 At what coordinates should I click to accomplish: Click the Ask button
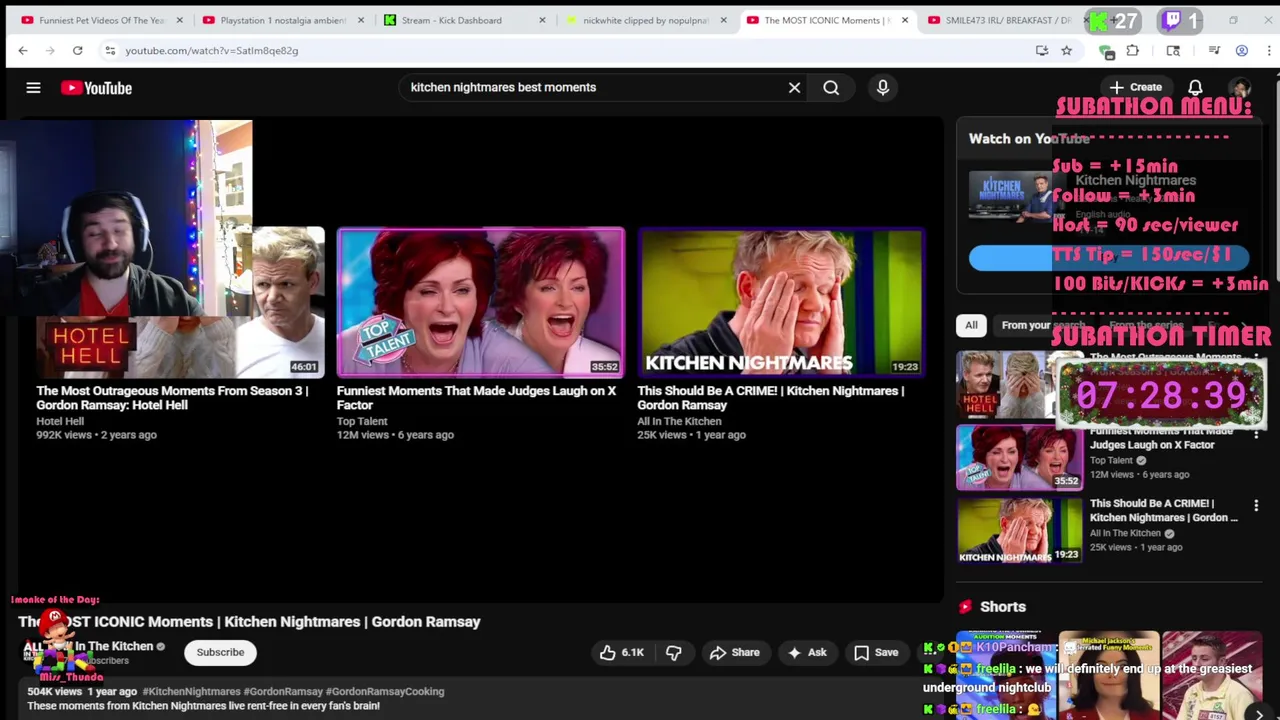coord(806,652)
